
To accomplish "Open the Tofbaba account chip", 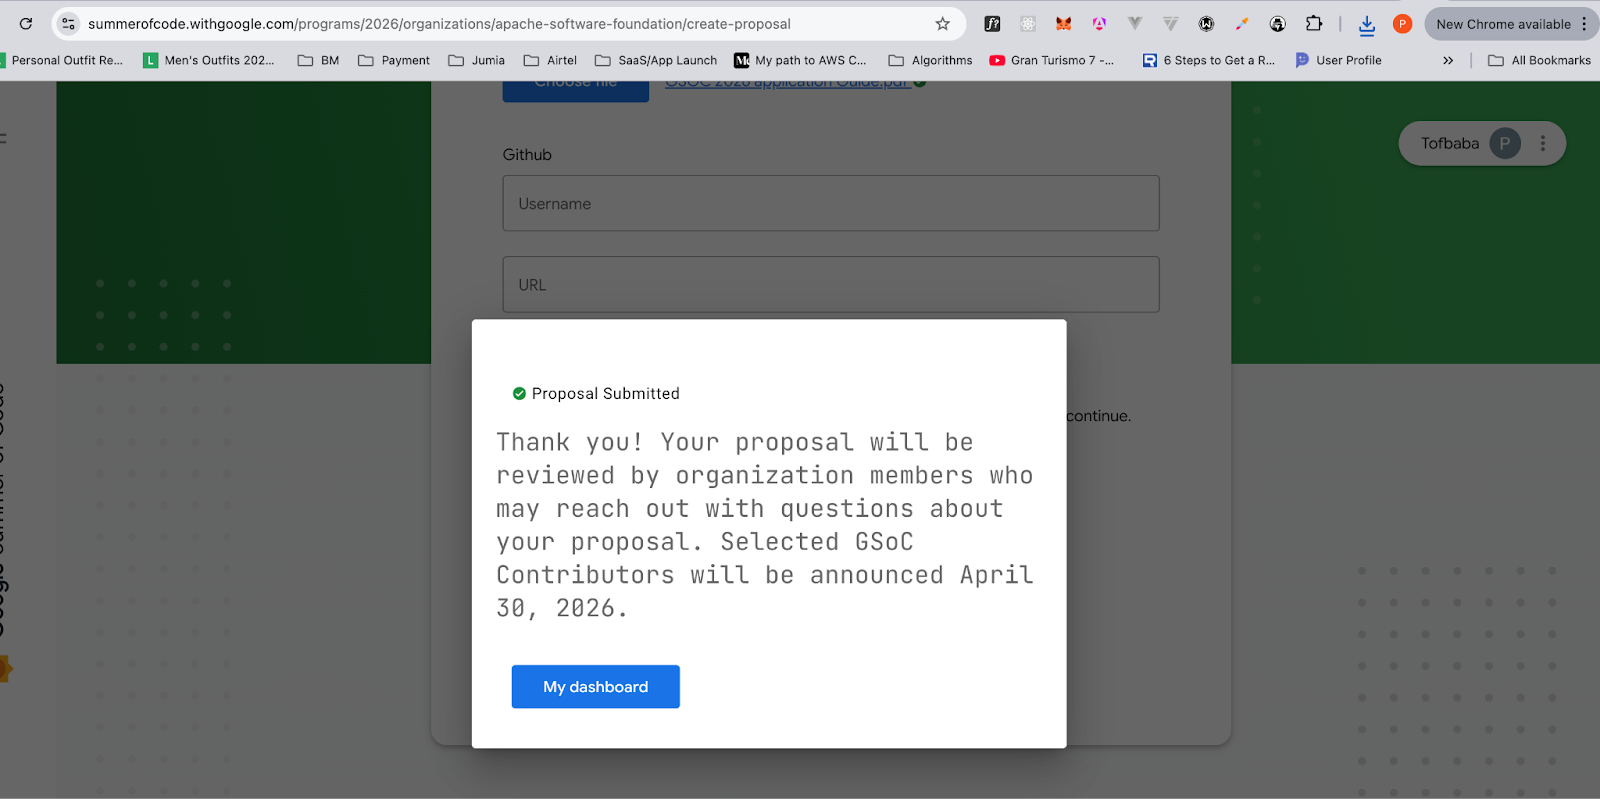I will (1482, 143).
